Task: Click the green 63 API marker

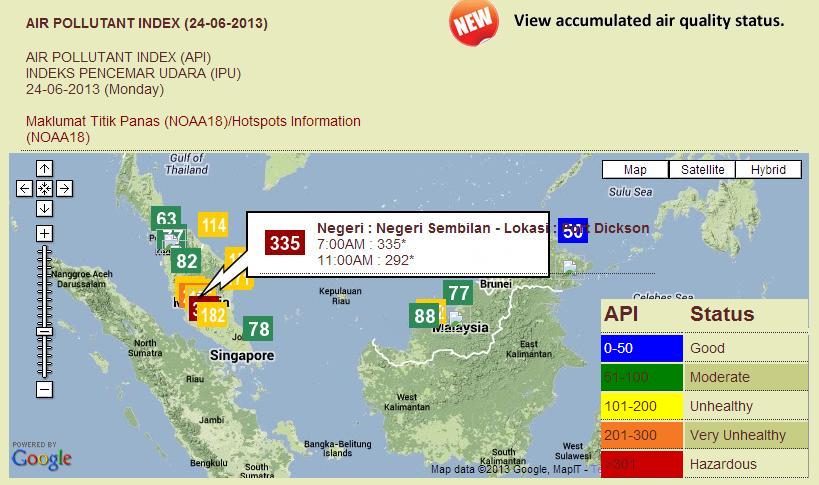Action: tap(166, 217)
